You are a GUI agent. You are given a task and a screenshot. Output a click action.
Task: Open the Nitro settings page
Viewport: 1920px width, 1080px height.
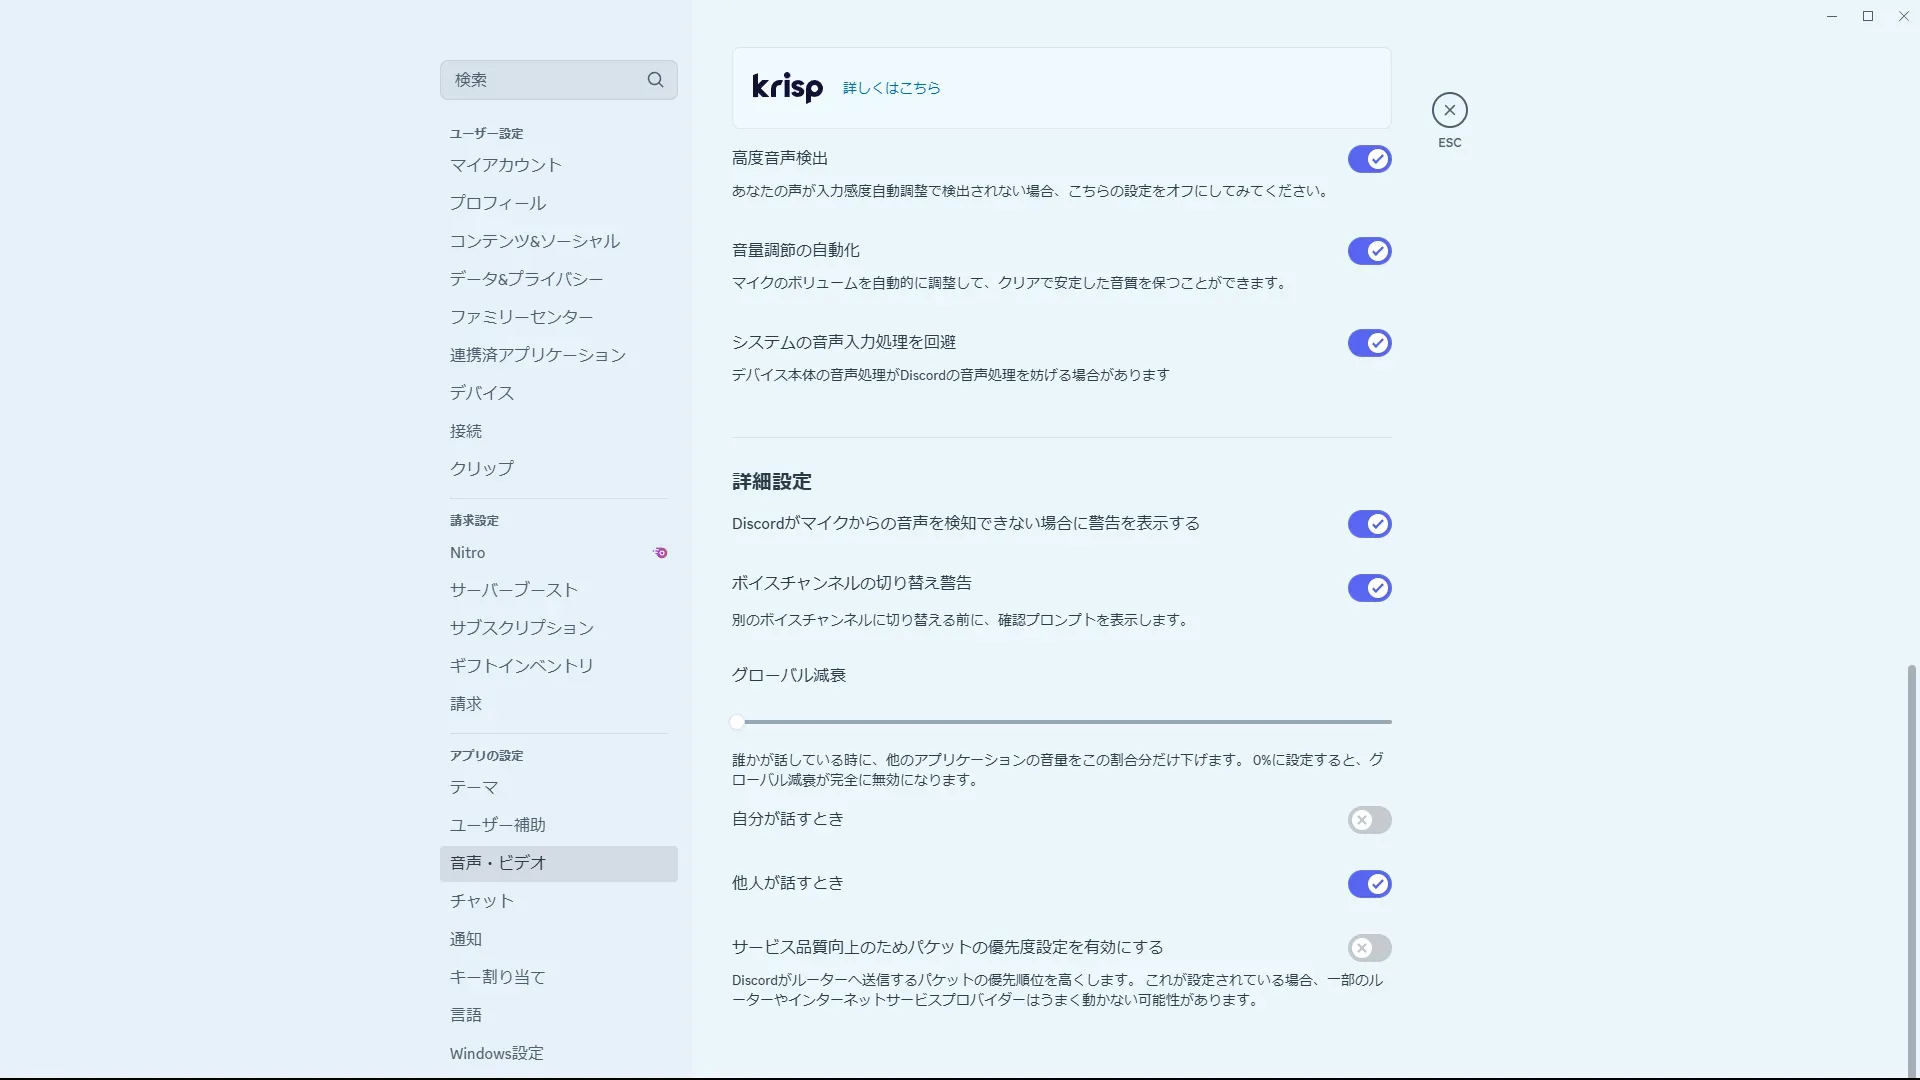[467, 553]
